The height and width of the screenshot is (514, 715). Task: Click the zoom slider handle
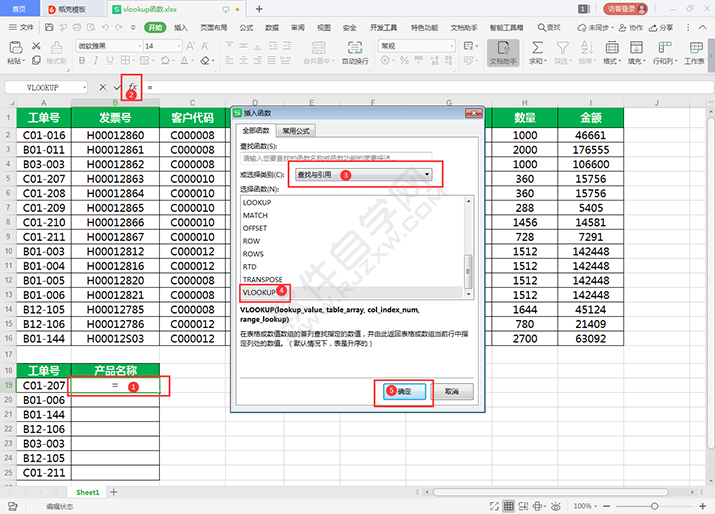coord(654,506)
